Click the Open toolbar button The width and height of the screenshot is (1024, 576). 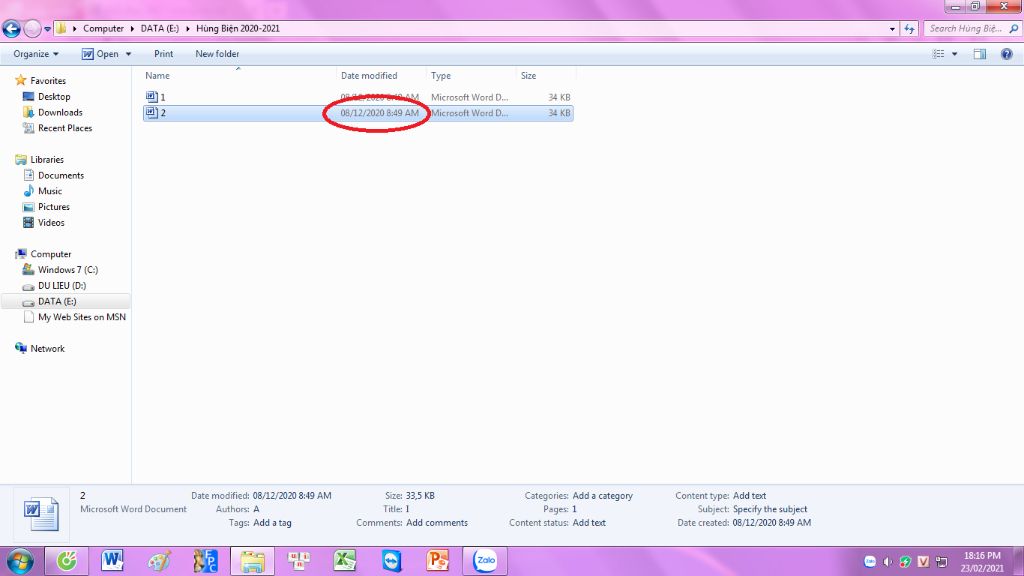point(101,54)
